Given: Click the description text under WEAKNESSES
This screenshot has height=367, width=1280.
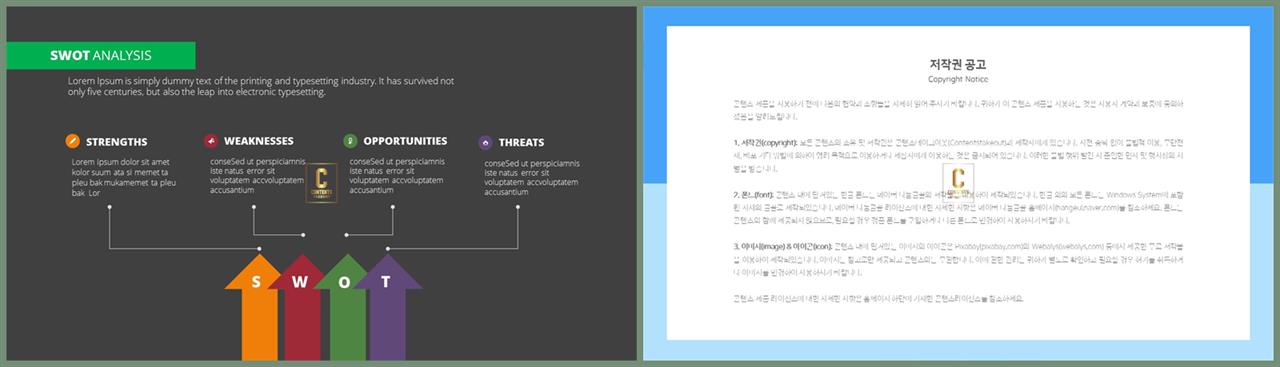Looking at the screenshot, I should tap(257, 176).
